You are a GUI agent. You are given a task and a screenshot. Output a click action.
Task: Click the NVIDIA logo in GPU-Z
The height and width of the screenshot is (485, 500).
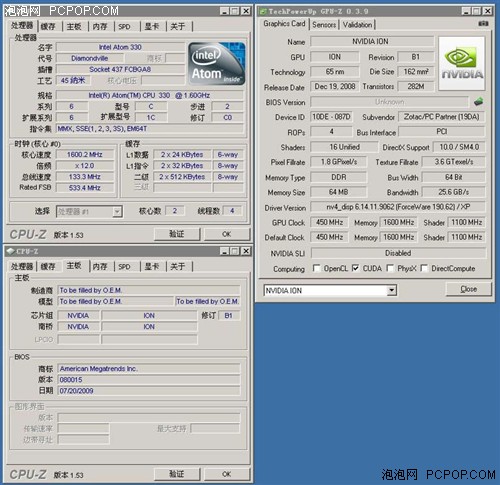[462, 63]
